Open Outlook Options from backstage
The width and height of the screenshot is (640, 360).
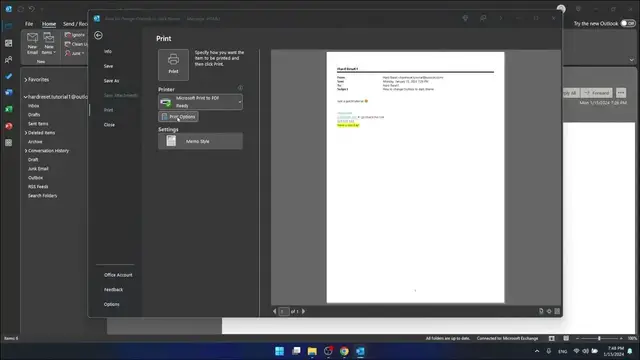click(111, 304)
